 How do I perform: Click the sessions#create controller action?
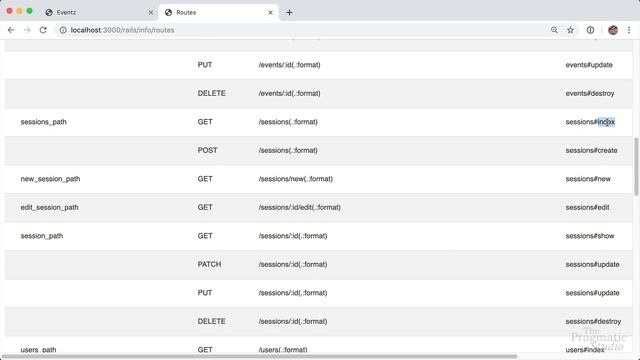pyautogui.click(x=591, y=150)
